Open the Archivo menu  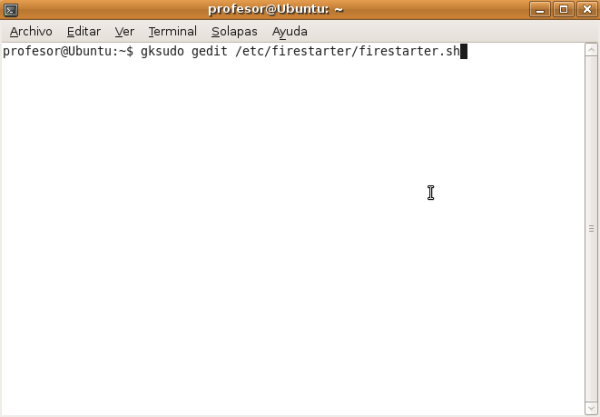[31, 31]
